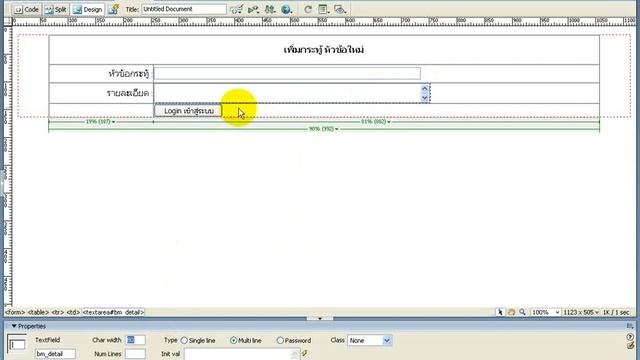Open the Visual Aids eye menu

(x=340, y=9)
